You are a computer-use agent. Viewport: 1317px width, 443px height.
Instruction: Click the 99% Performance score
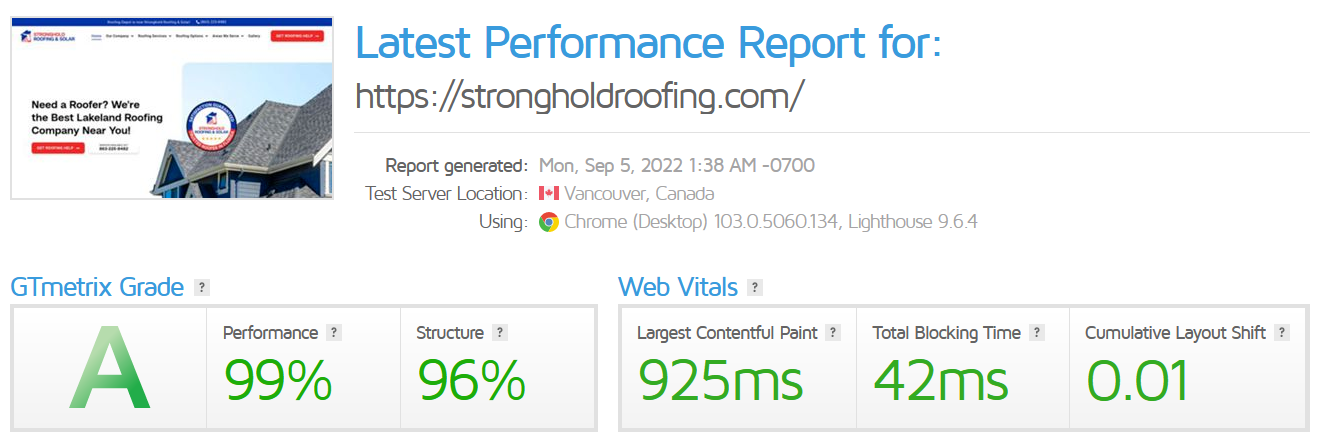pos(277,381)
